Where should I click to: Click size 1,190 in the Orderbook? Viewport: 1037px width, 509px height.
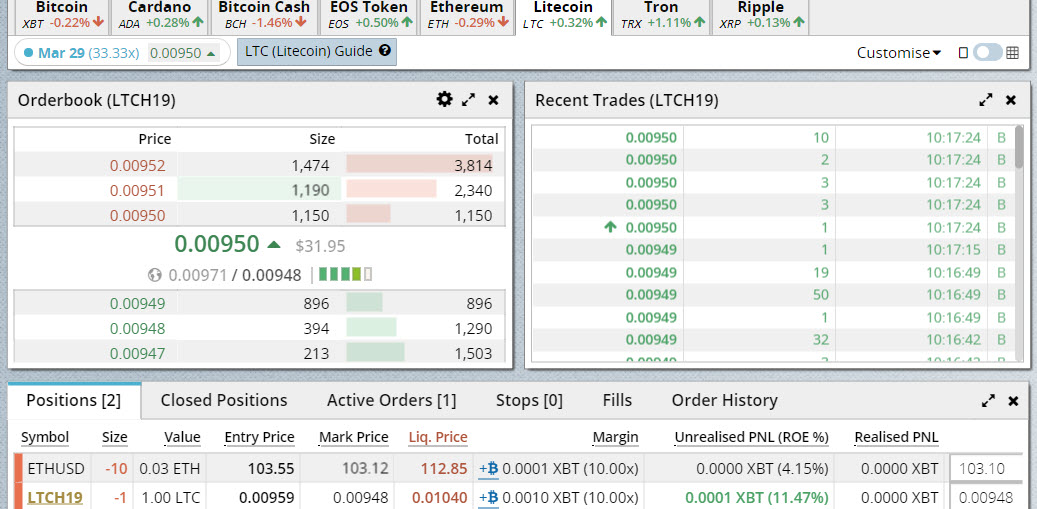point(310,191)
